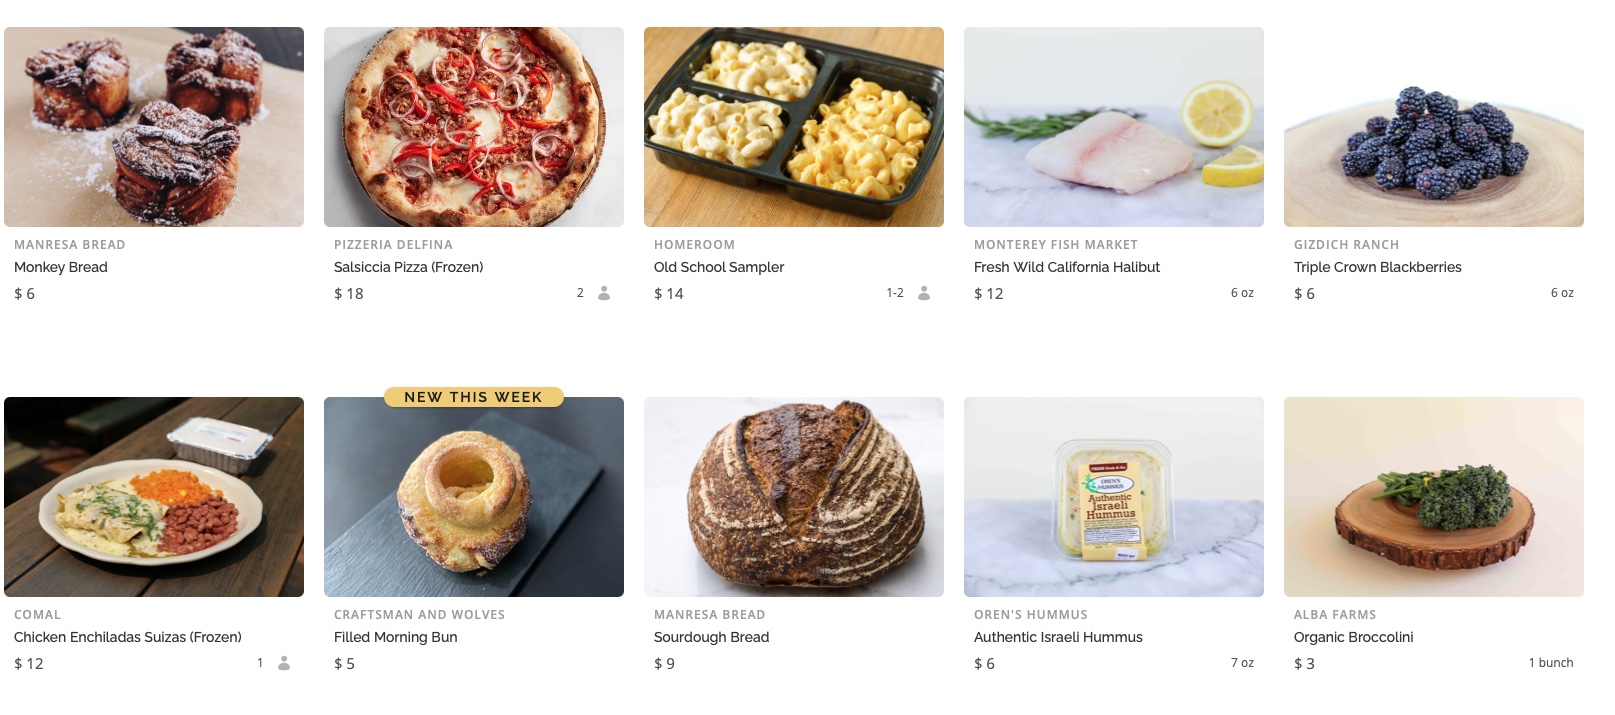
Task: Click the GIZDICH RANCH vendor label
Action: click(x=1347, y=245)
